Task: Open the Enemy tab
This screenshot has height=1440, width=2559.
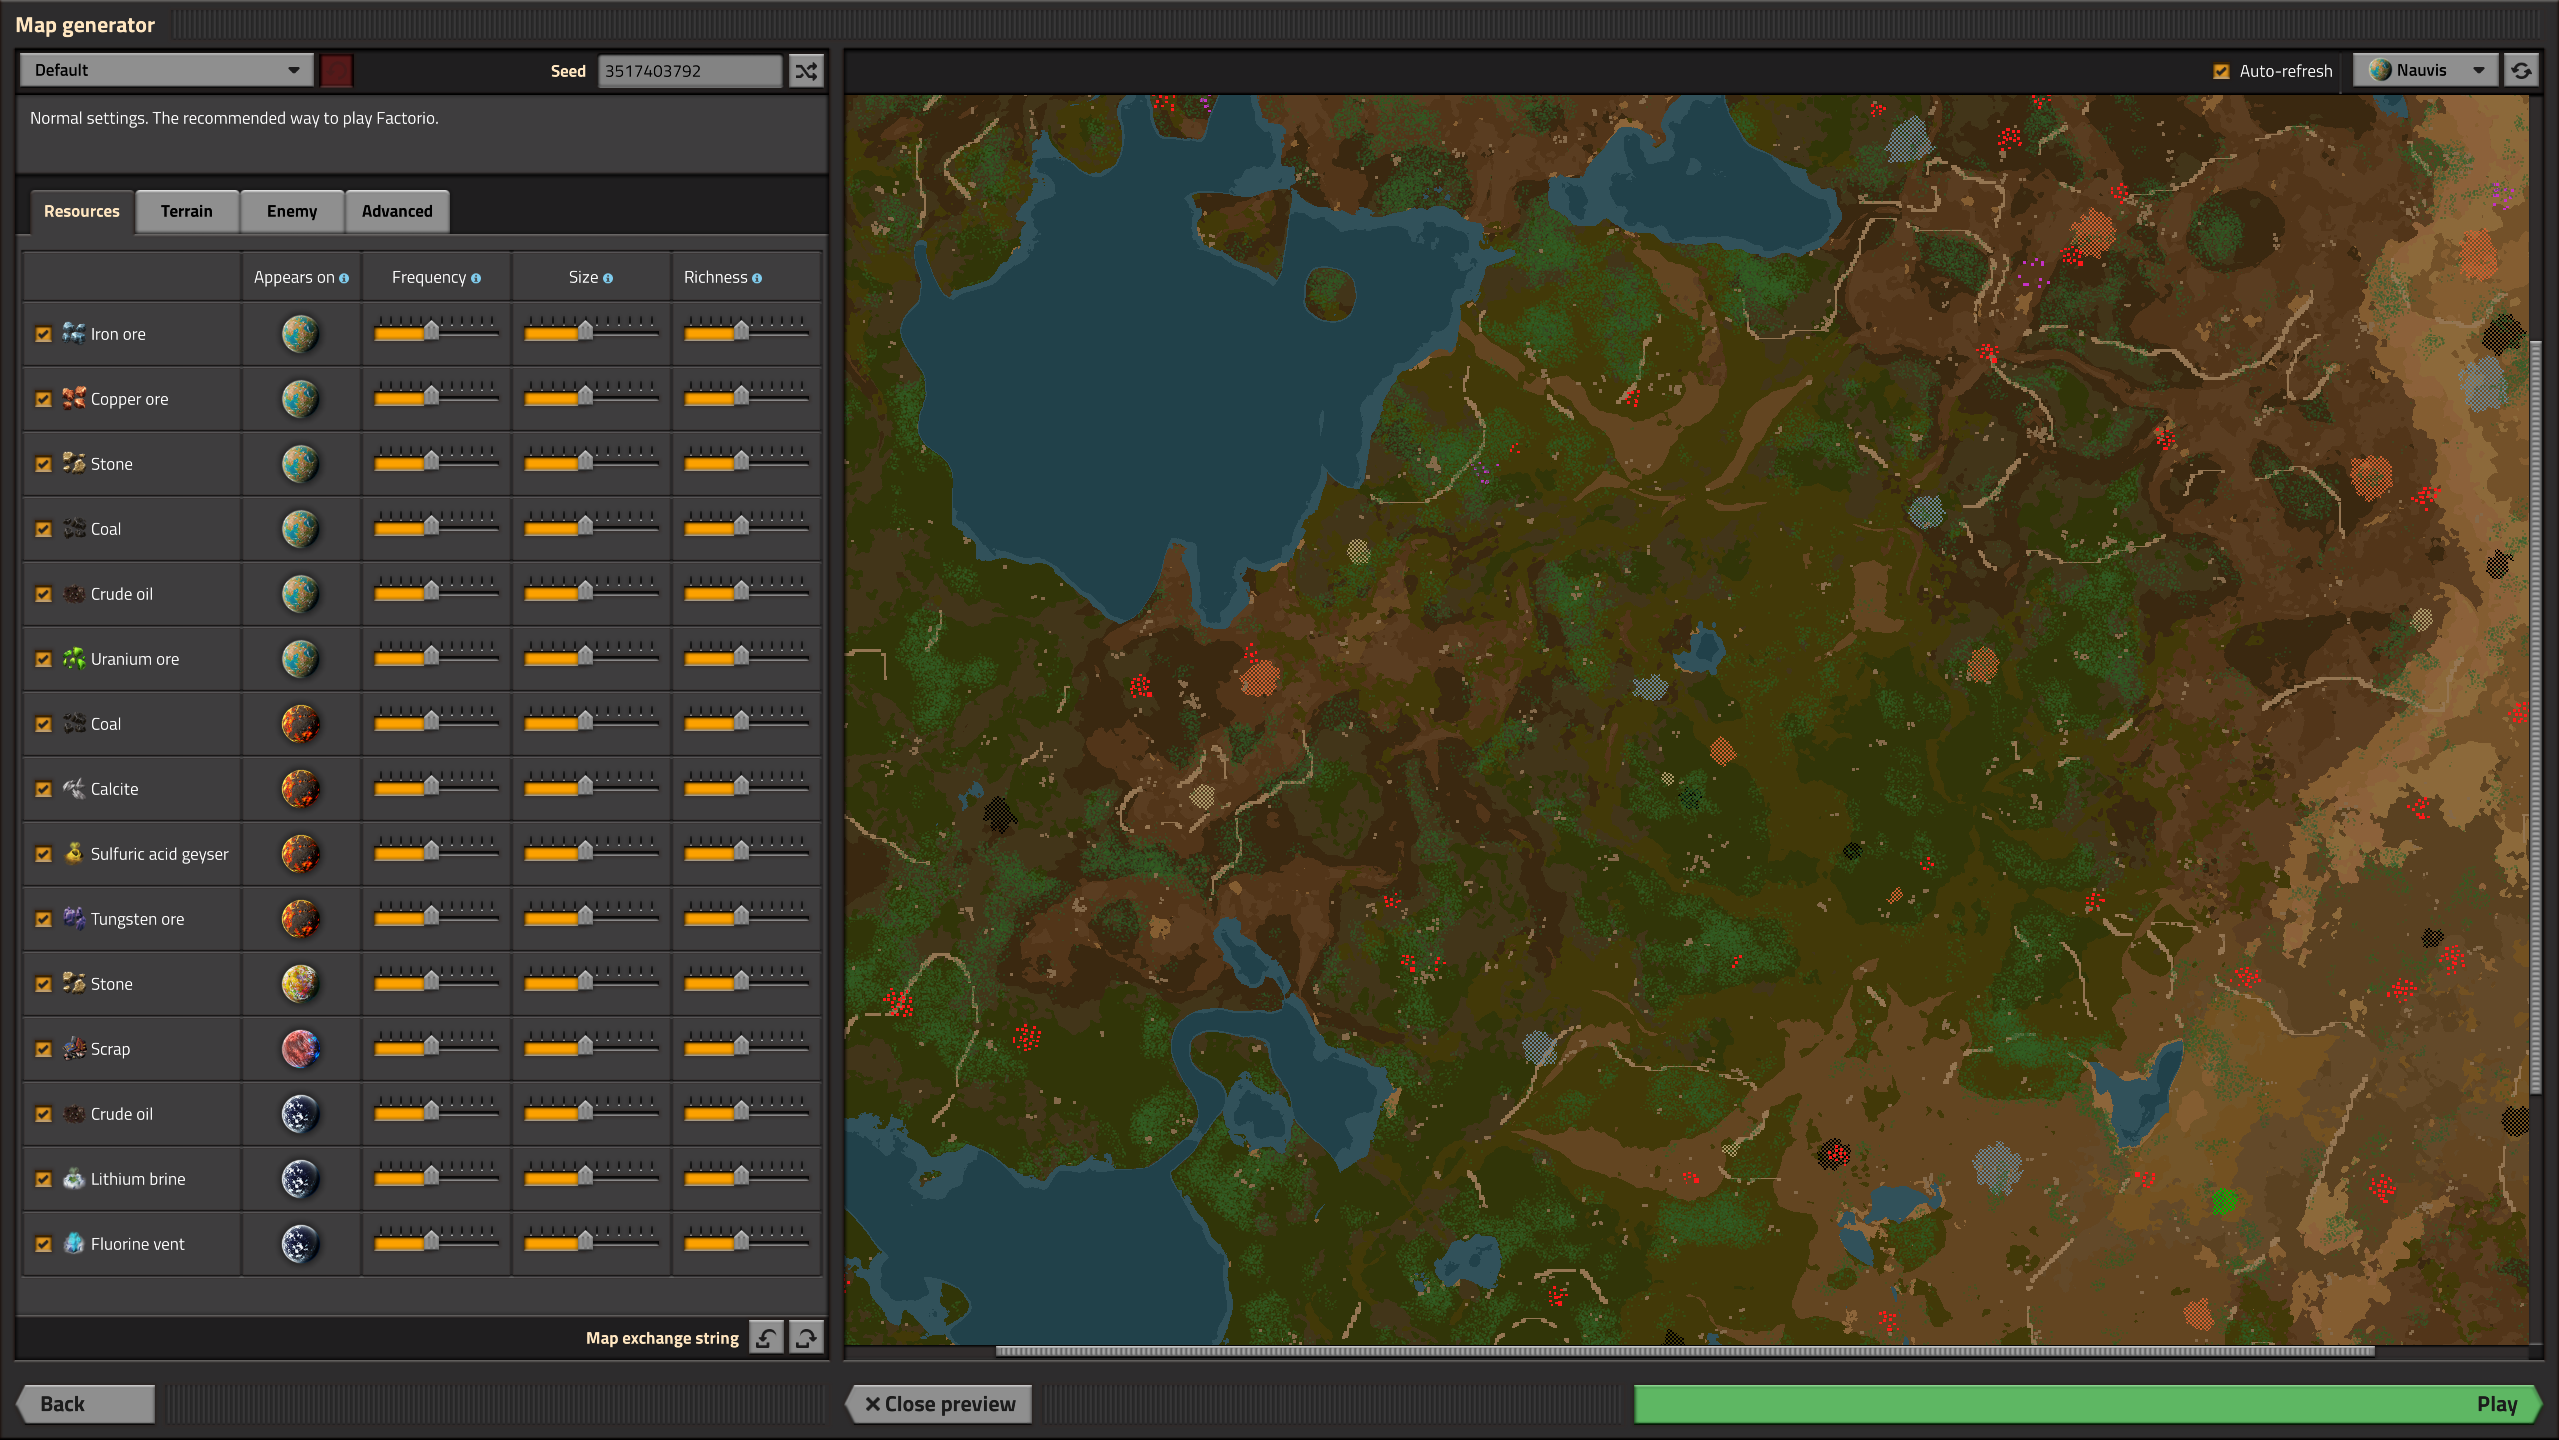Action: point(292,212)
